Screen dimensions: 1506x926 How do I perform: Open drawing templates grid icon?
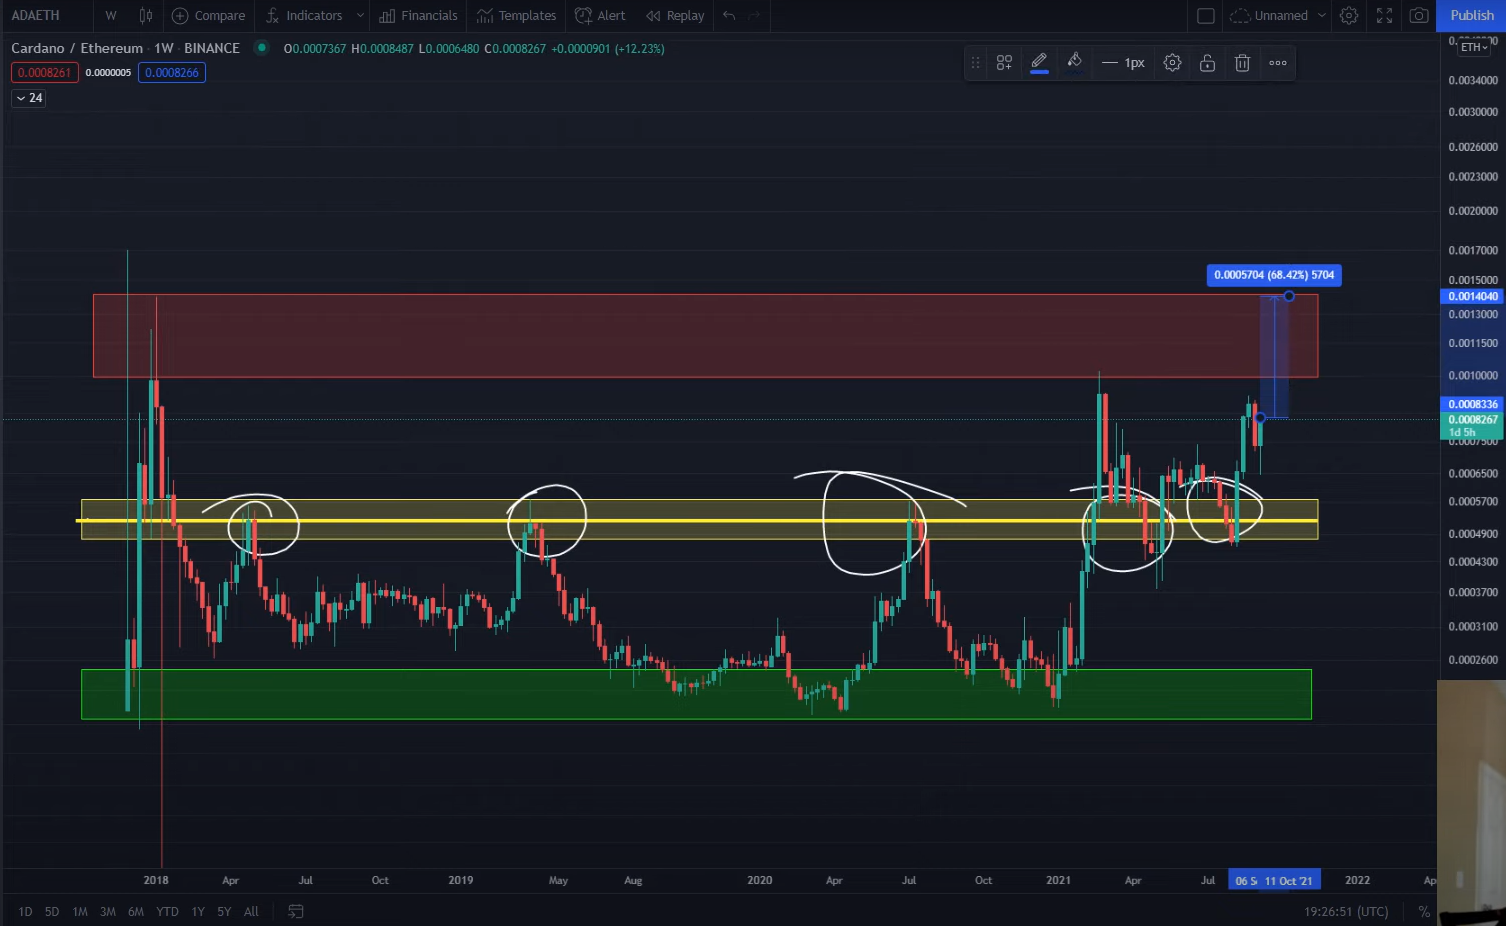pos(1004,63)
